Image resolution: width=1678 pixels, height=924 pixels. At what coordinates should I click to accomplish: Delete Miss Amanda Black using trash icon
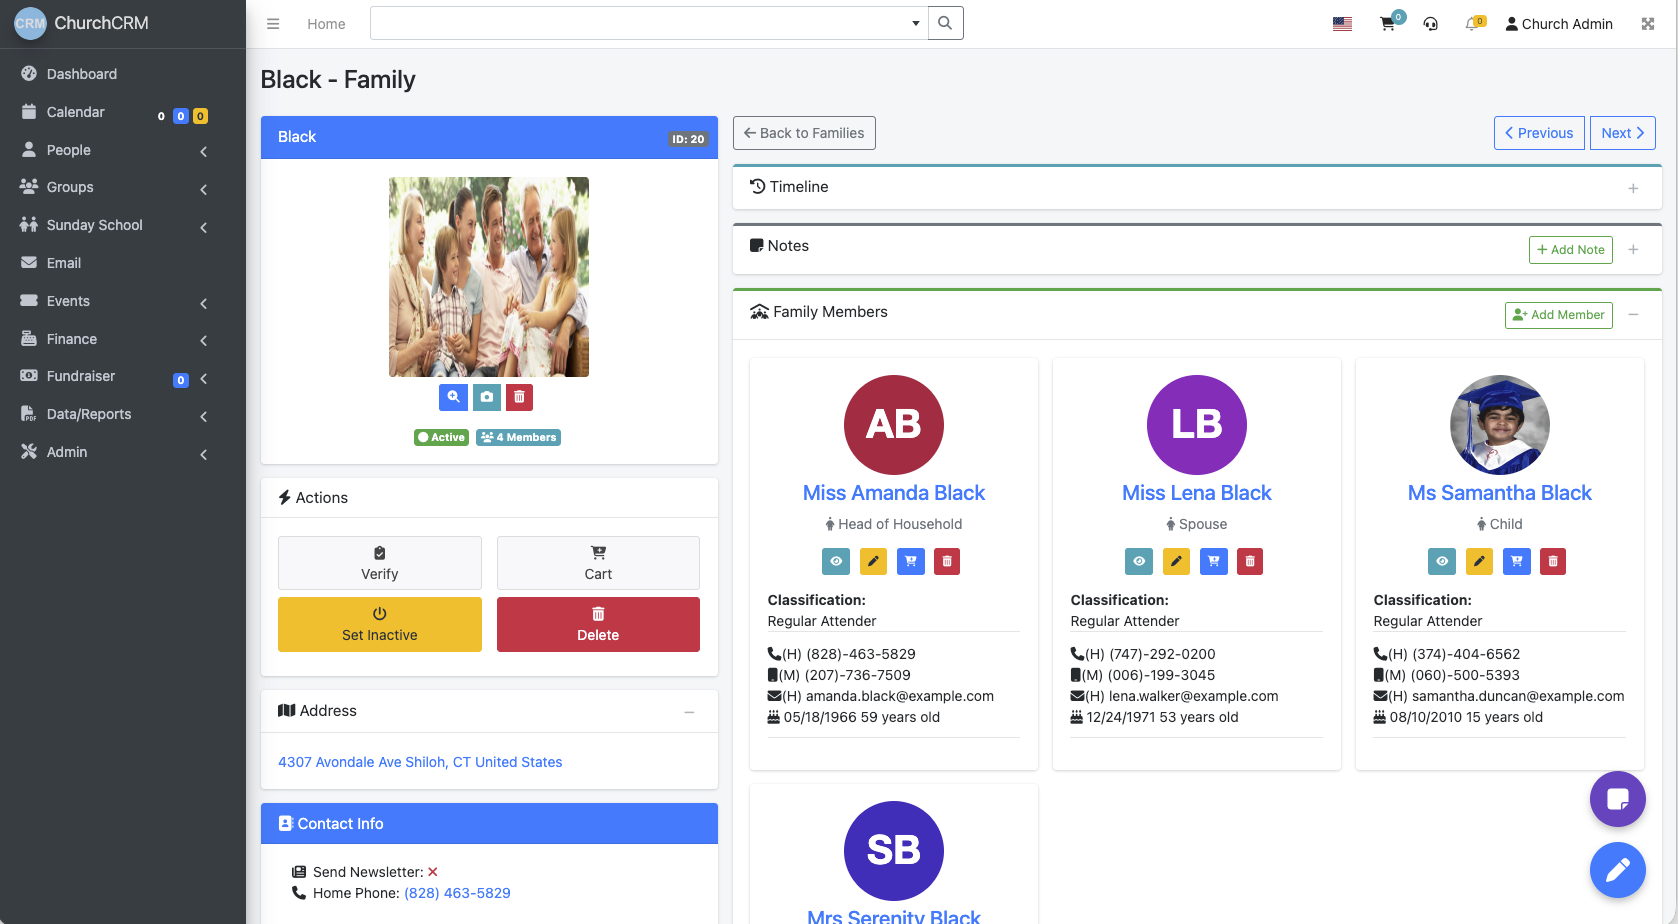pos(946,561)
